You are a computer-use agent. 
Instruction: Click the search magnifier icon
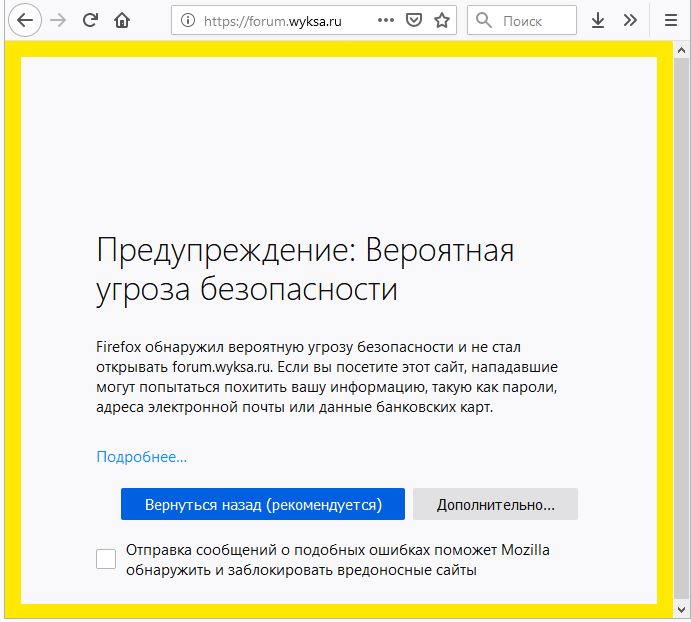tap(483, 20)
